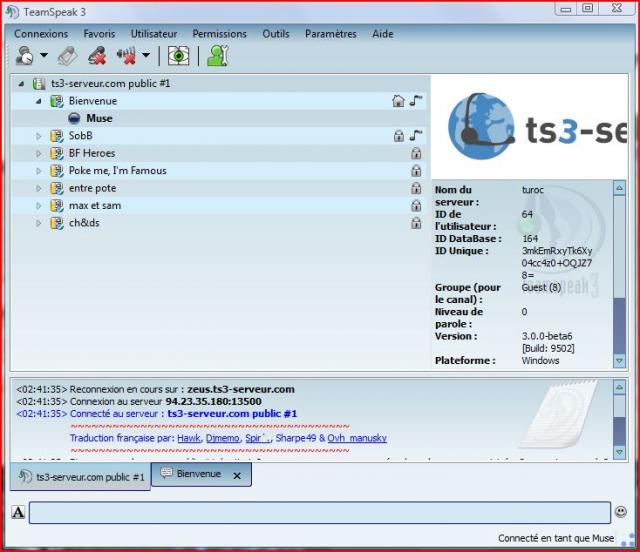Click the padlock icon on BF Heroes row
This screenshot has height=552, width=640.
click(x=416, y=153)
